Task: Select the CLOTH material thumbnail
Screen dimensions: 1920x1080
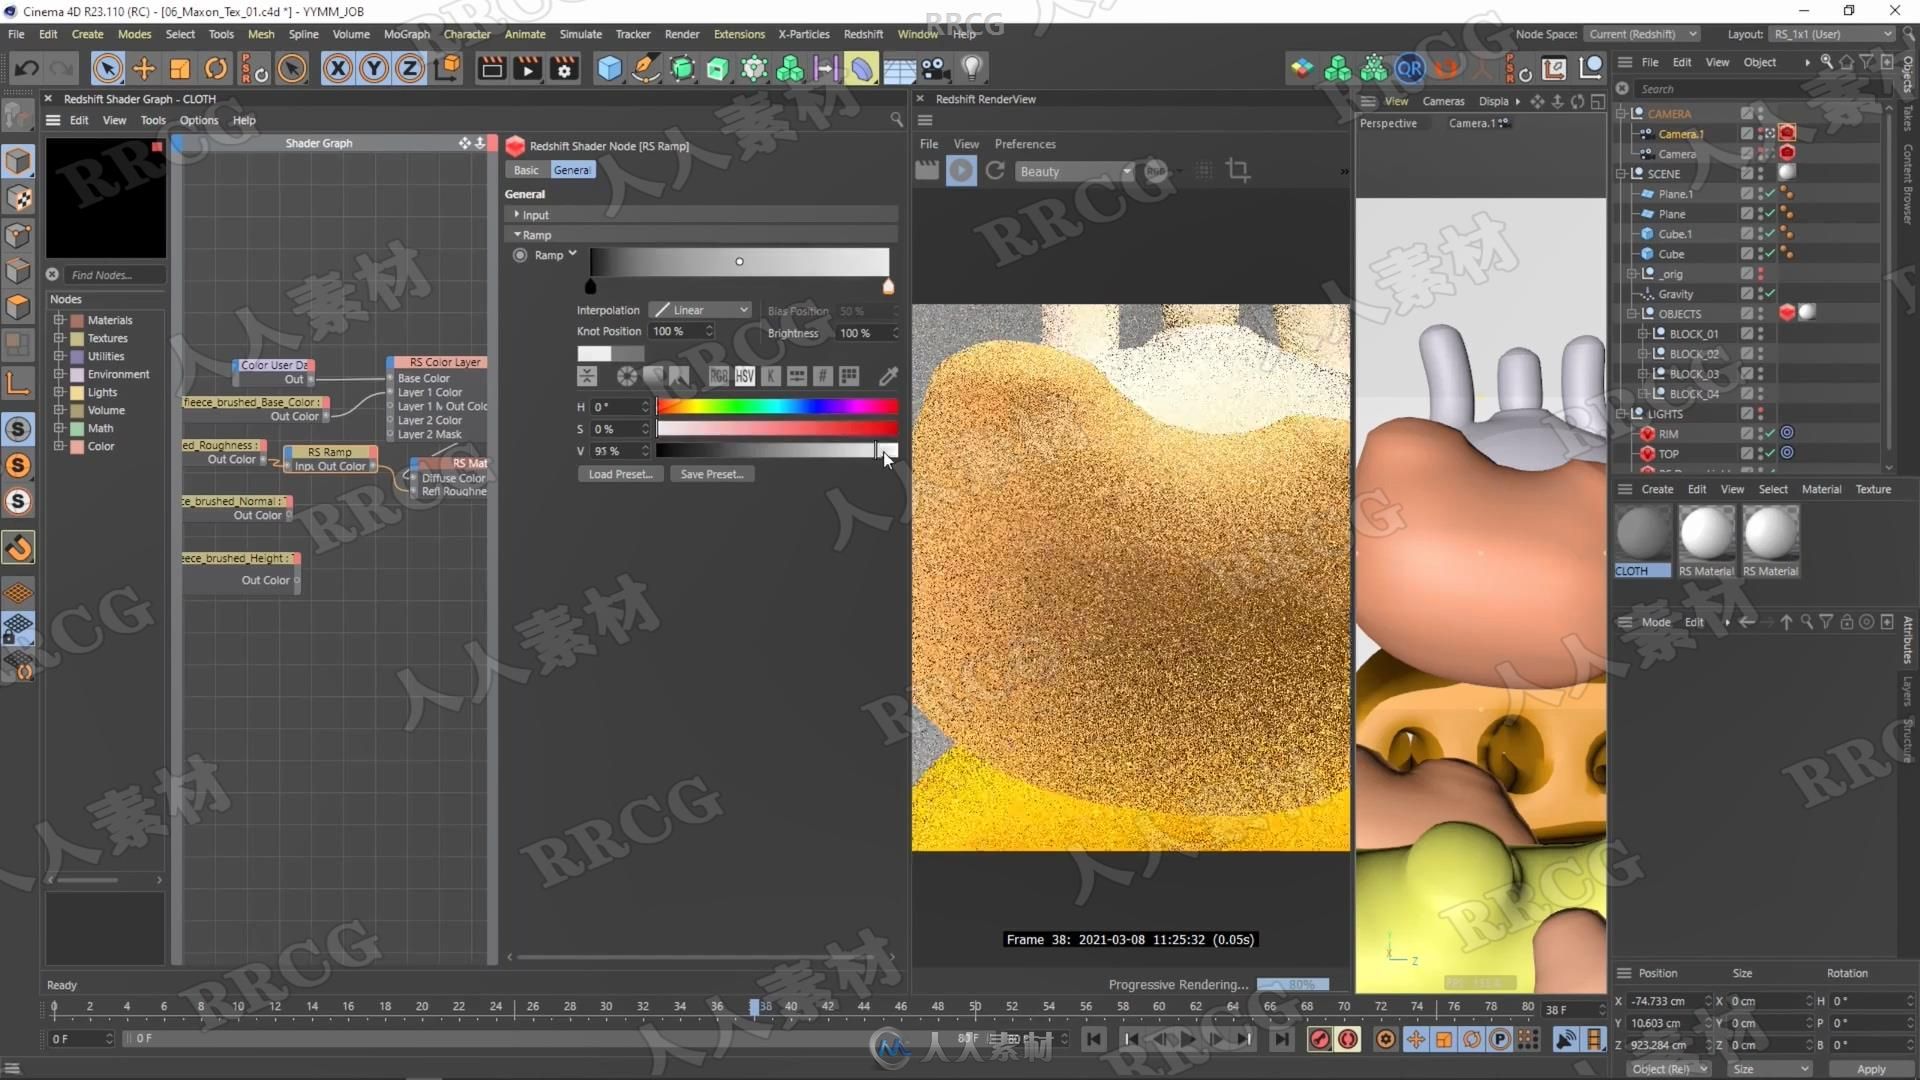Action: tap(1642, 533)
